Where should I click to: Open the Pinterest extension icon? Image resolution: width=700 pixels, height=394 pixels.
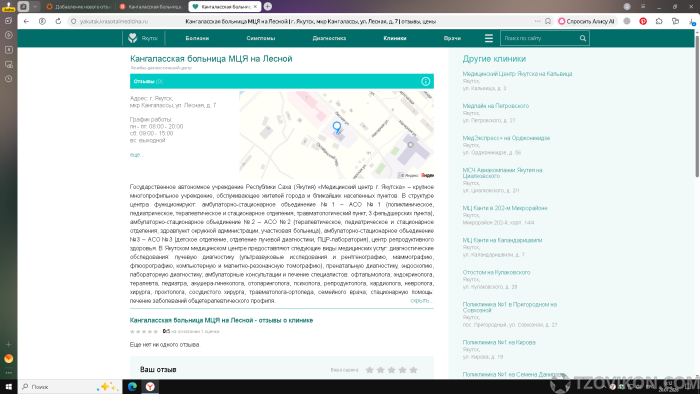[x=643, y=21]
